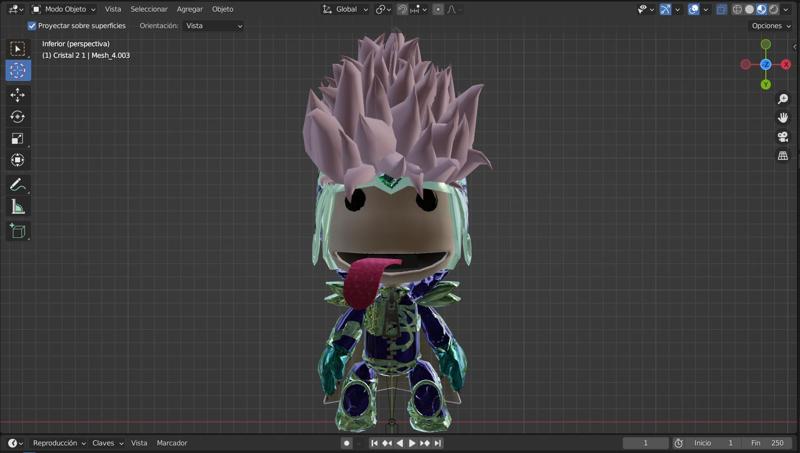Toggle the snap magnet icon

click(402, 9)
